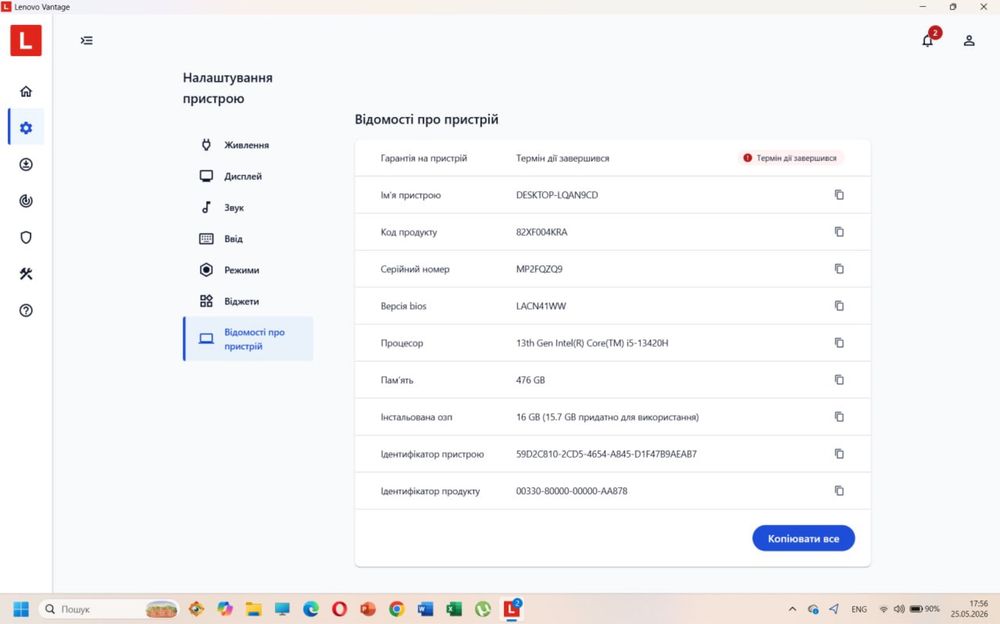Copy the BIOS version LACN41WW
This screenshot has width=1000, height=624.
click(839, 306)
